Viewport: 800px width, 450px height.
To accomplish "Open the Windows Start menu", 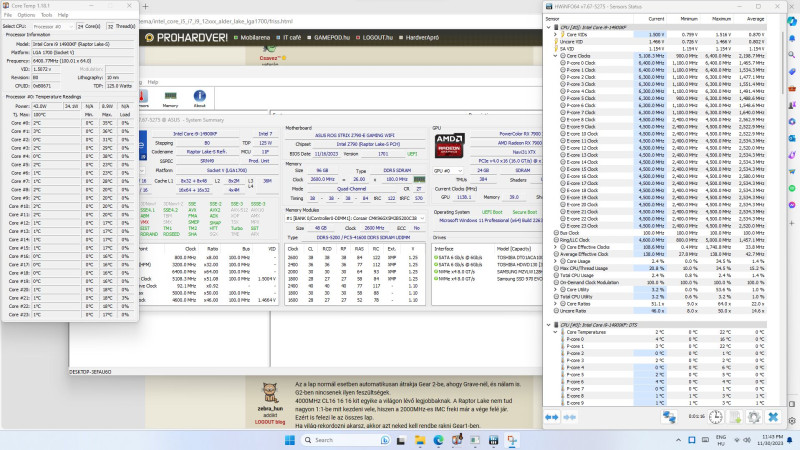I will coord(290,440).
